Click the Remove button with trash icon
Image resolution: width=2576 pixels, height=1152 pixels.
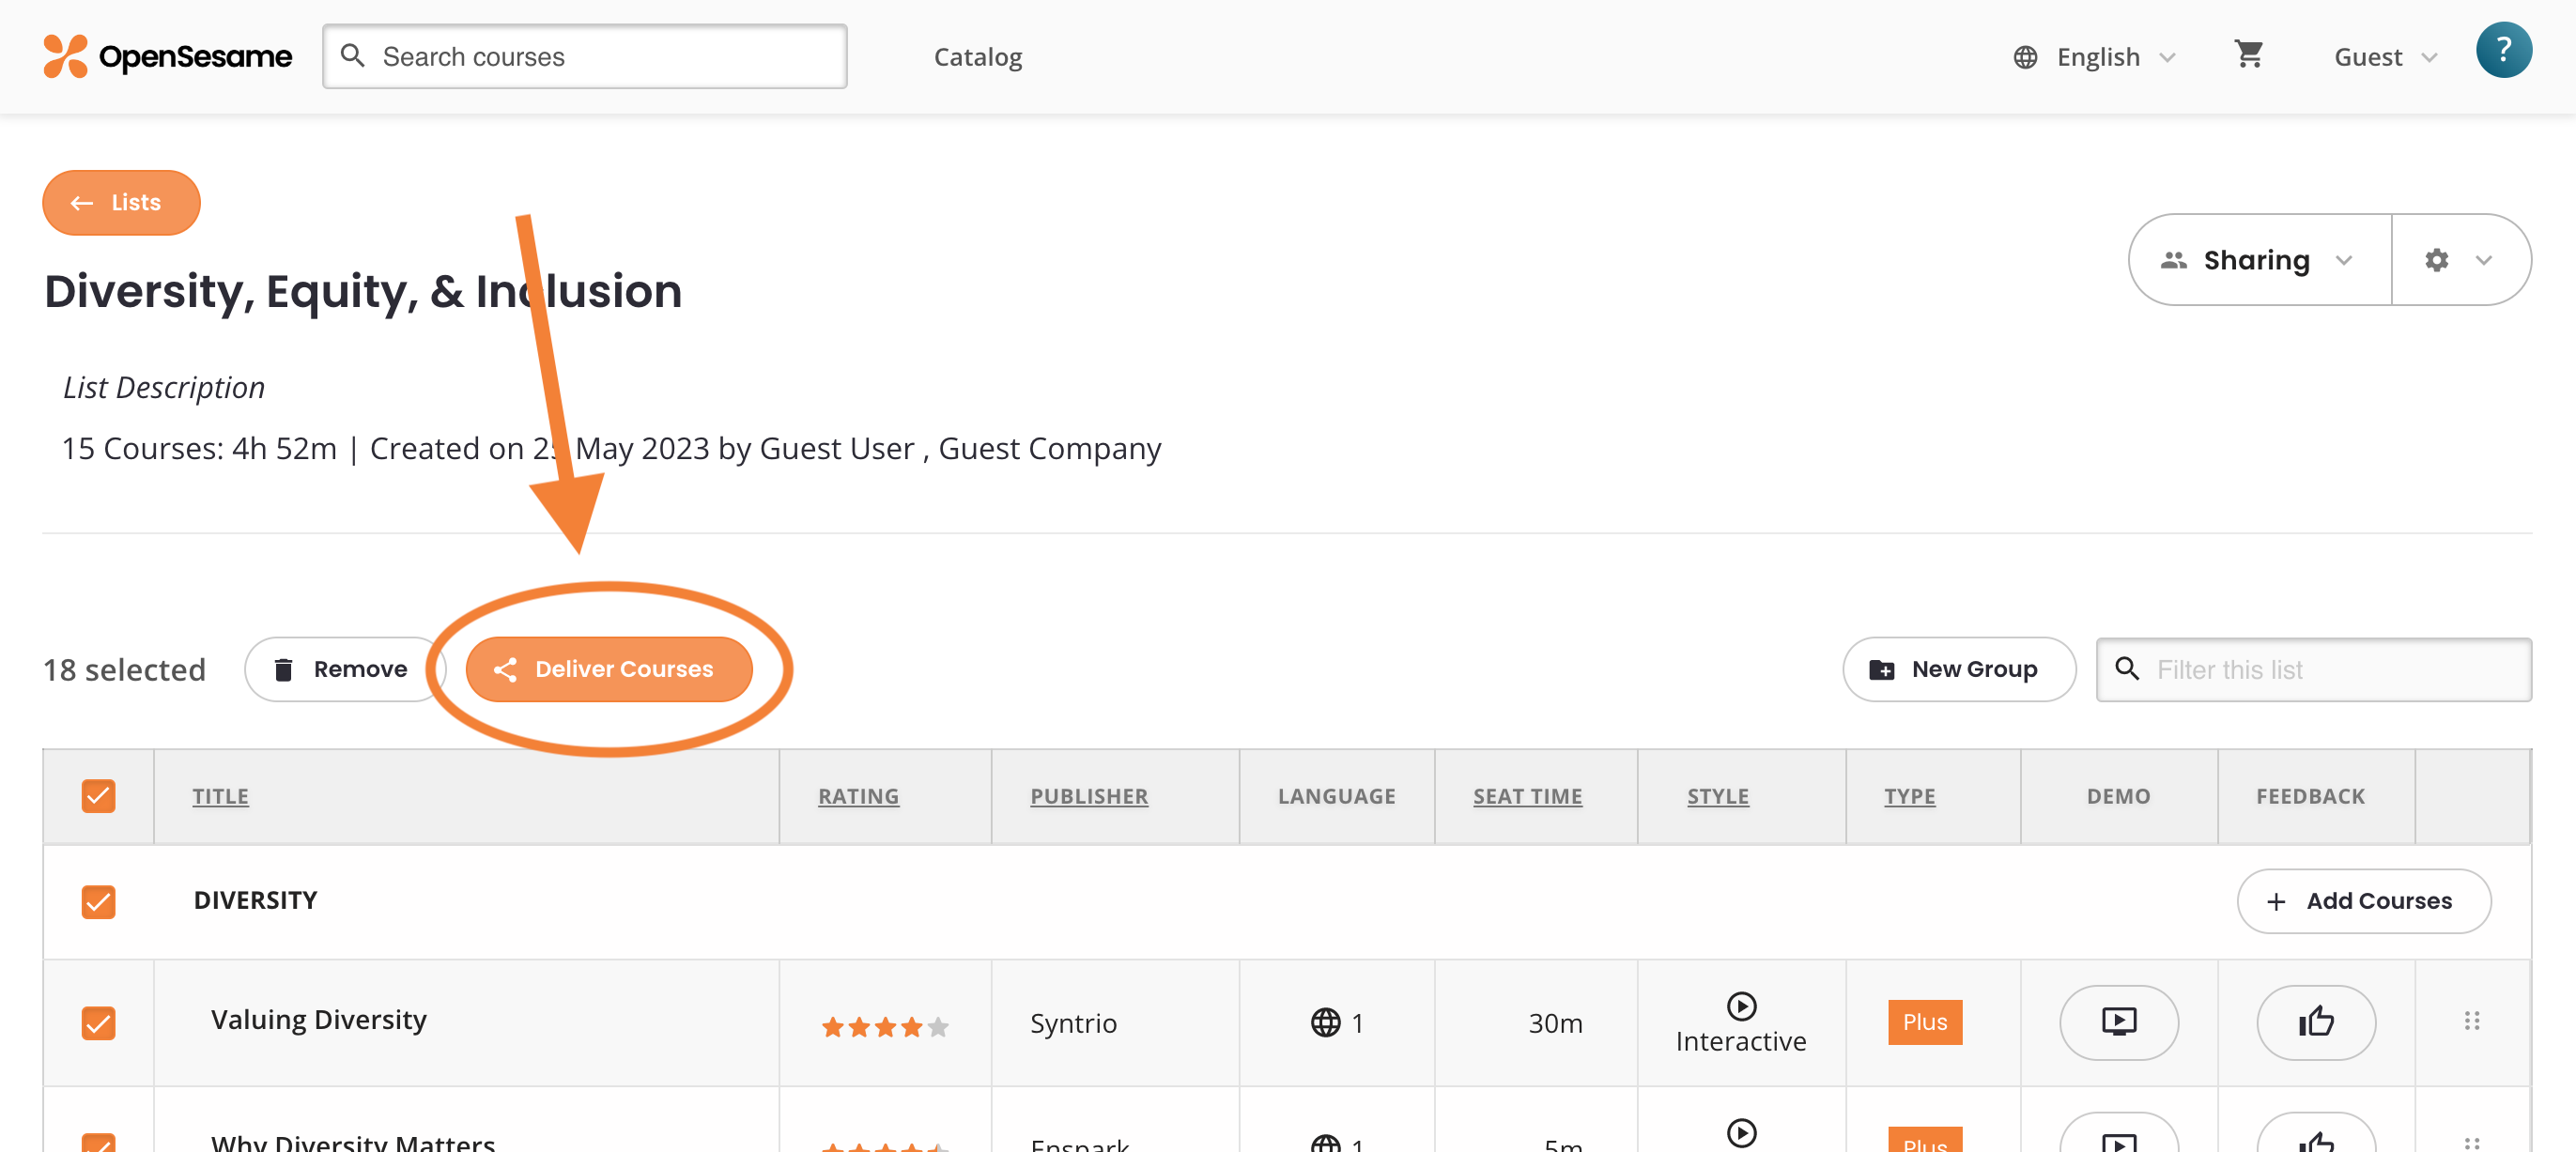[342, 669]
